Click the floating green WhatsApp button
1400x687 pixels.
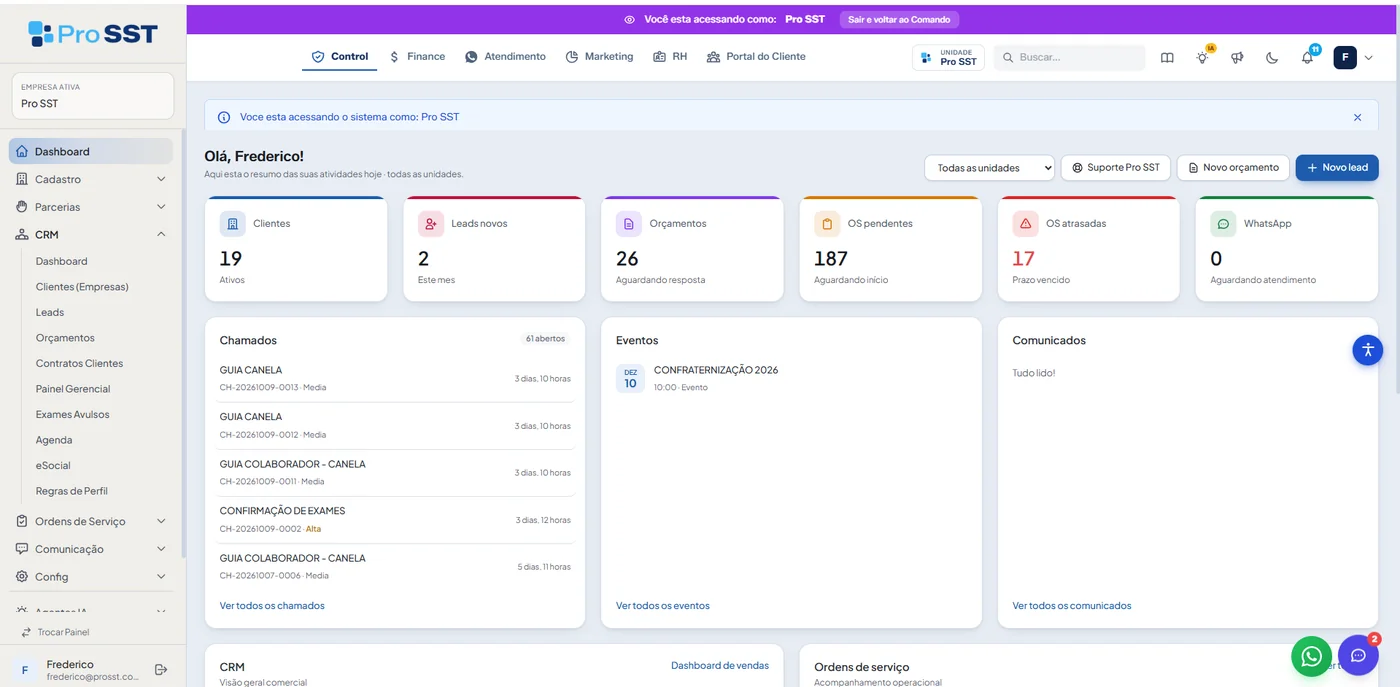(1311, 656)
